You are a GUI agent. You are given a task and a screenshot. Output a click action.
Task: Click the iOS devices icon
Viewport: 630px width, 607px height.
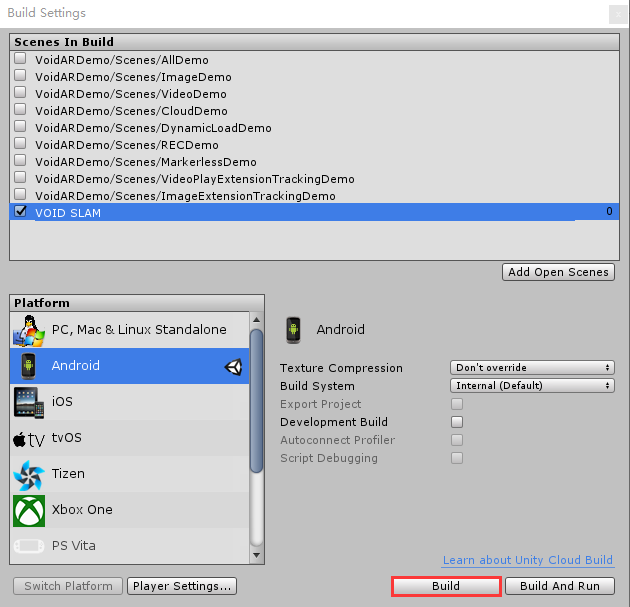(x=29, y=403)
